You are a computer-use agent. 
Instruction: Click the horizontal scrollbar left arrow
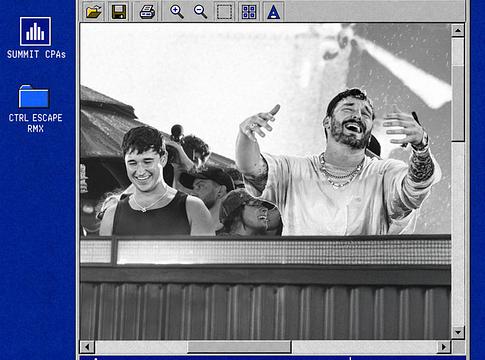[87, 347]
